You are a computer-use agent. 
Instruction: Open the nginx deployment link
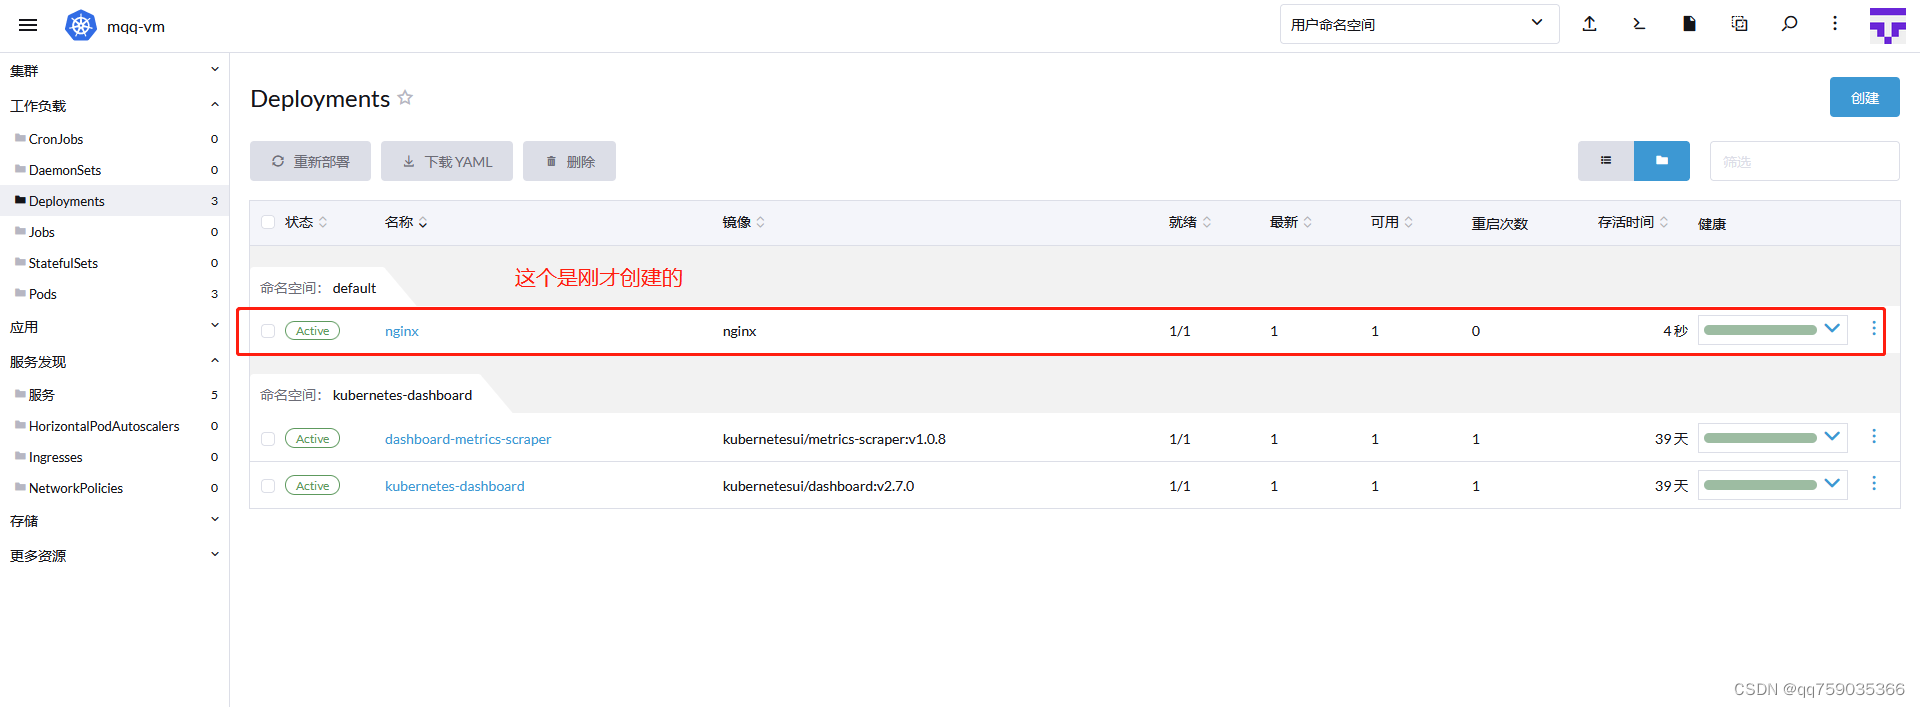pos(402,331)
